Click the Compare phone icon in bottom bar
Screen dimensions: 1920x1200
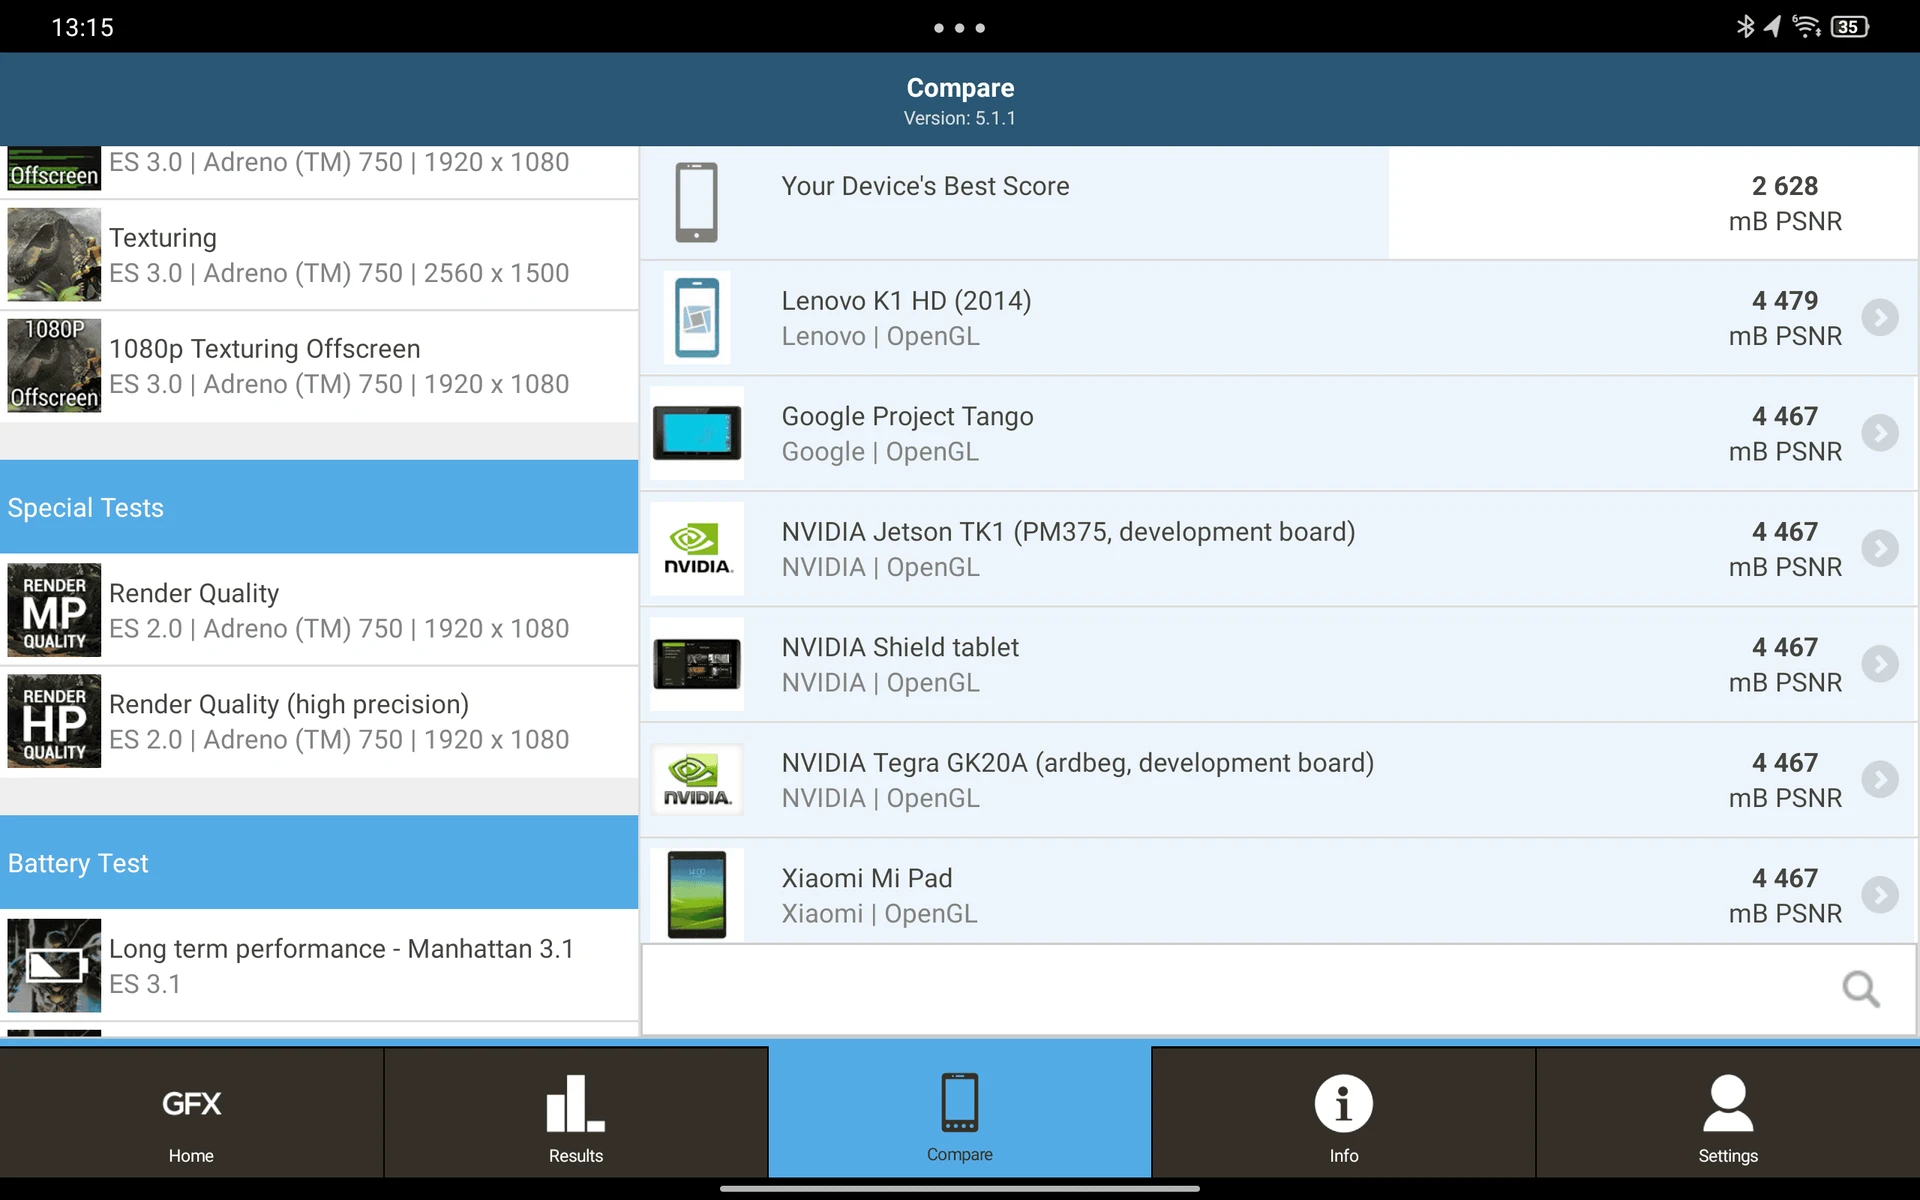pyautogui.click(x=960, y=1102)
